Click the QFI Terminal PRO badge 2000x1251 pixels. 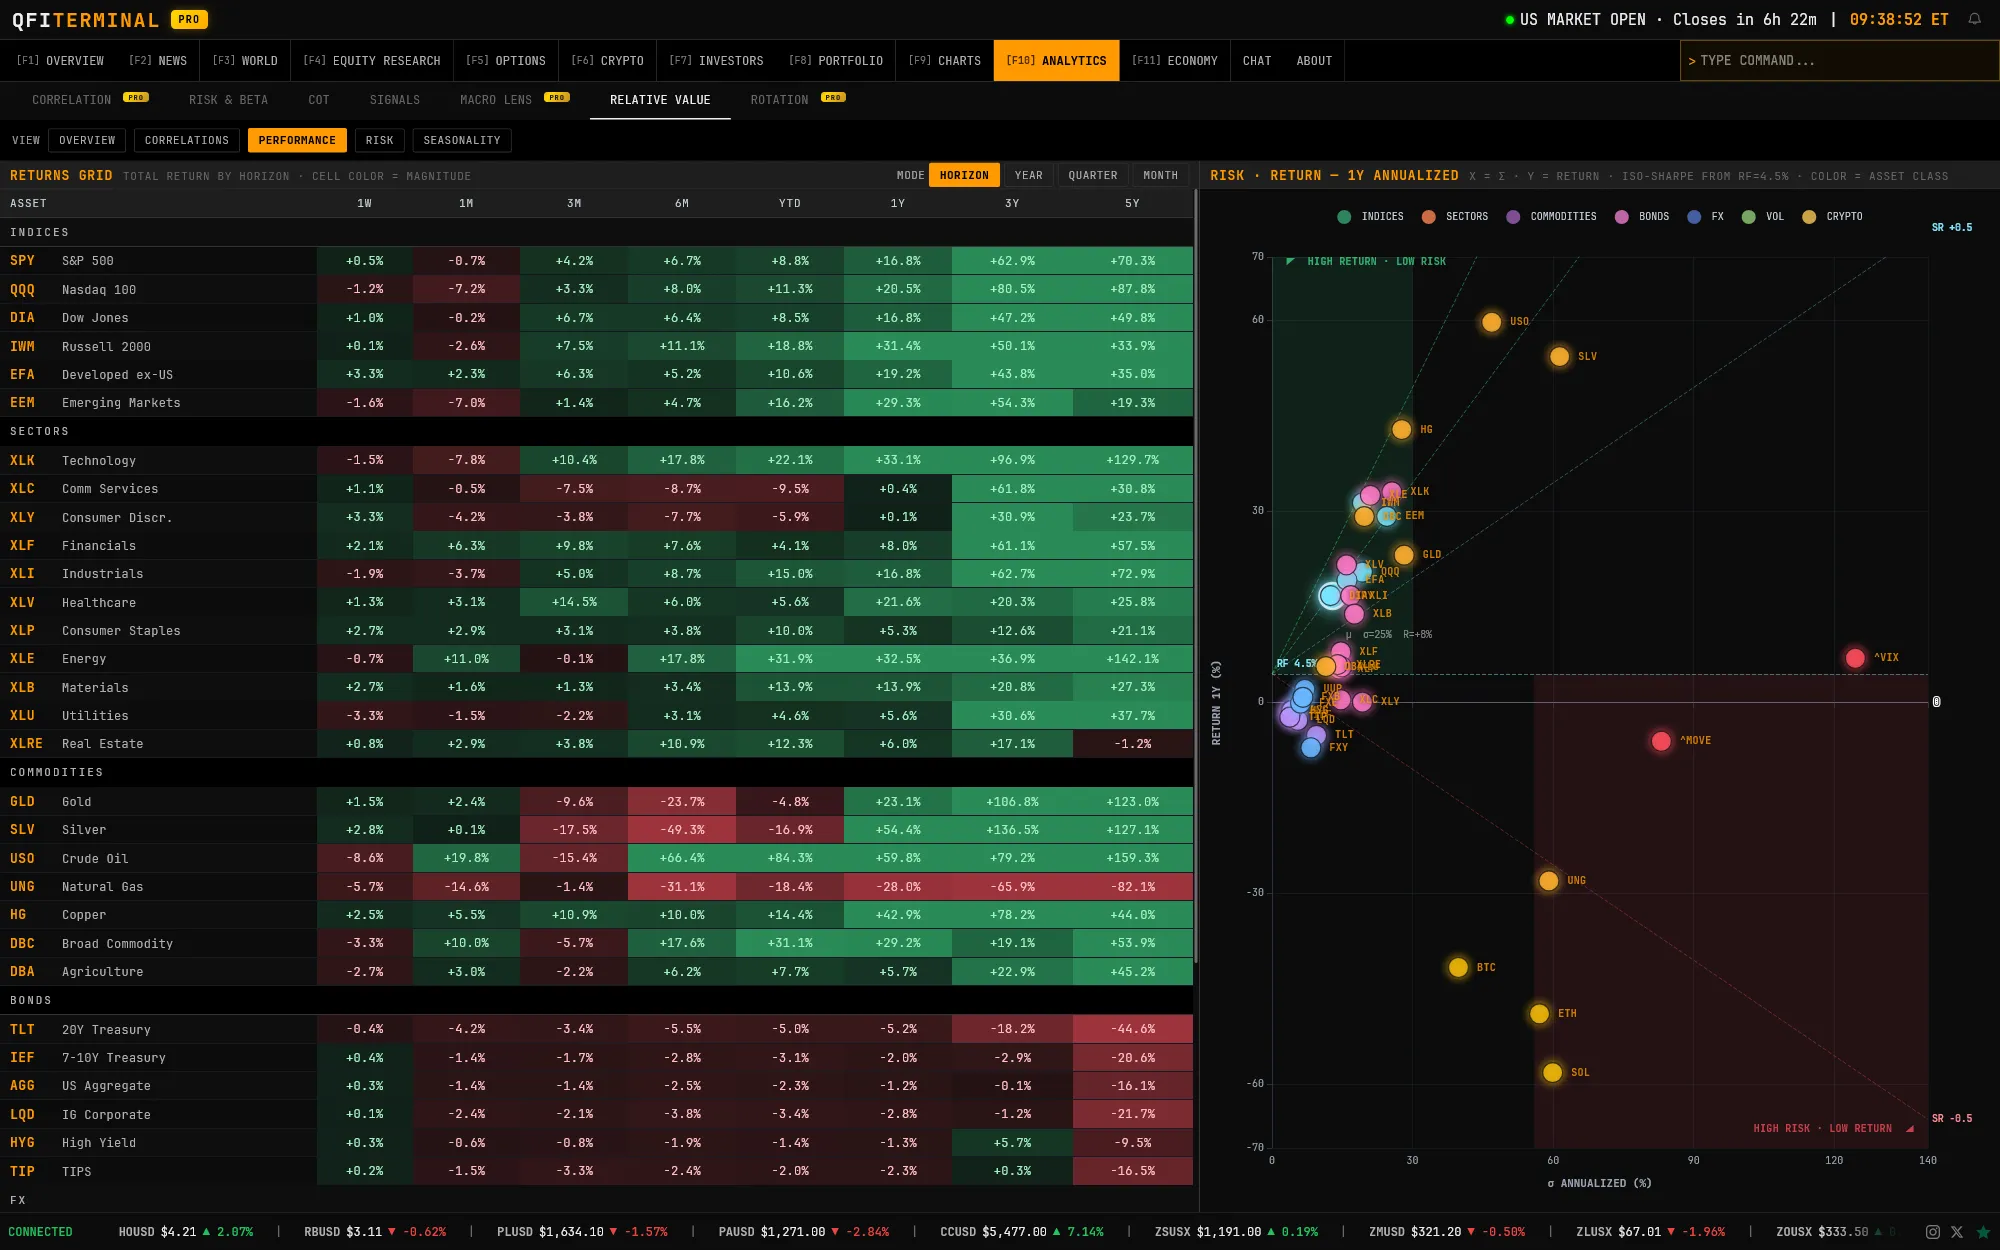point(189,19)
